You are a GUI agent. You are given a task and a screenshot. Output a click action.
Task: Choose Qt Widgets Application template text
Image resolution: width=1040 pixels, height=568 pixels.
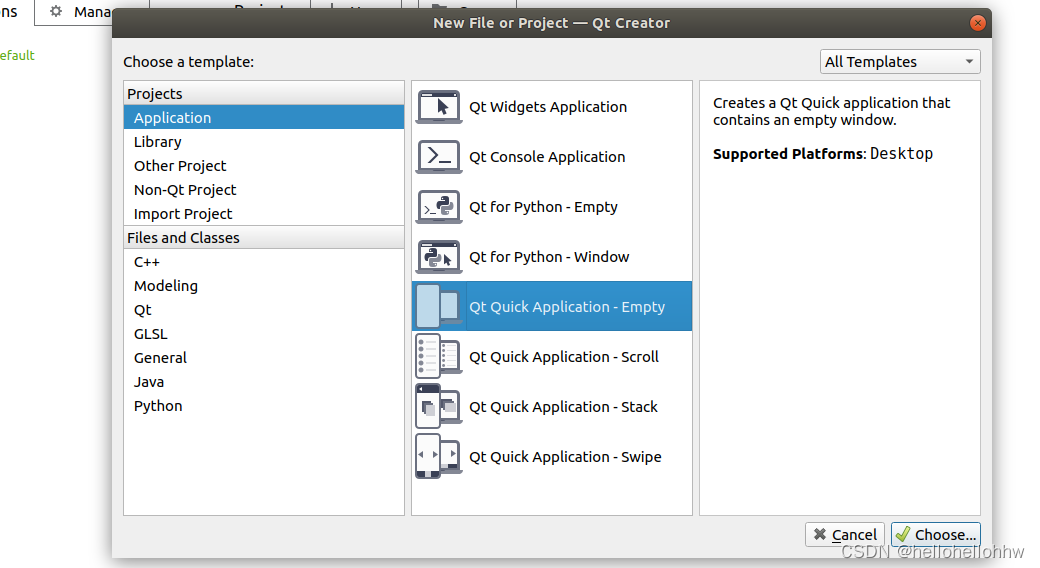548,107
